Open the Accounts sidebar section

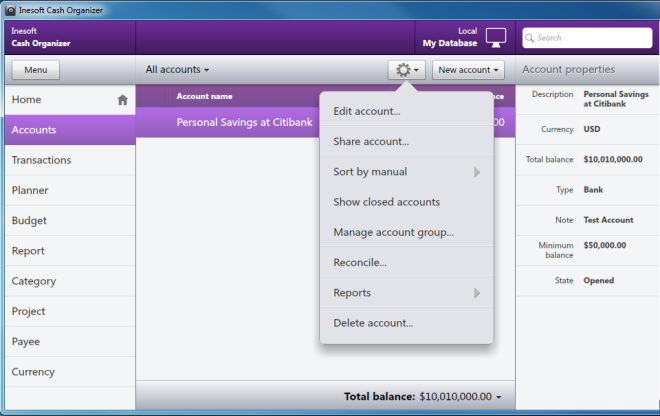tap(70, 130)
